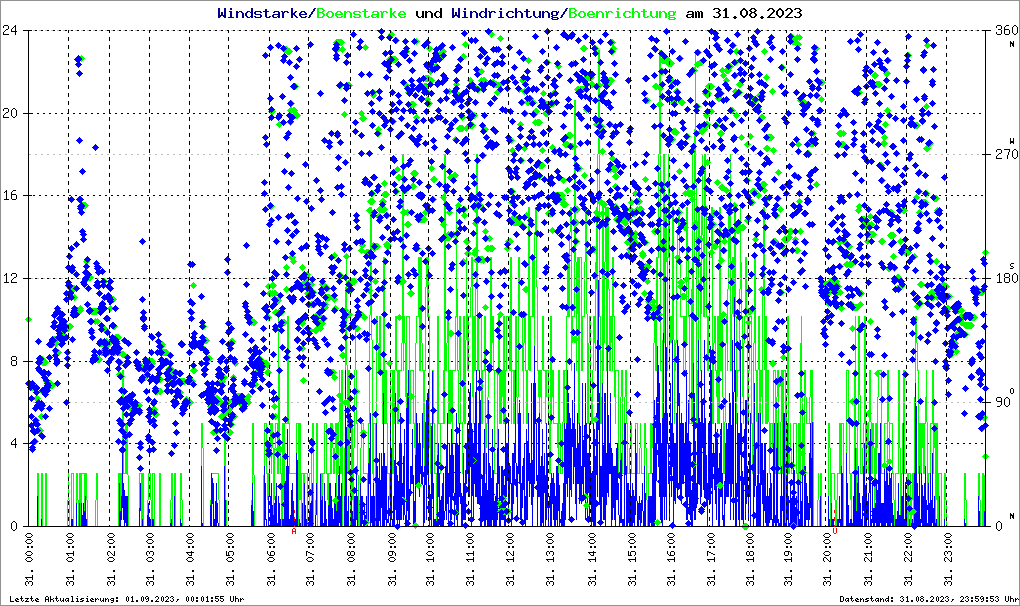This screenshot has width=1020, height=606.
Task: Click the '31. 08:00' time-axis label
Action: 349,559
